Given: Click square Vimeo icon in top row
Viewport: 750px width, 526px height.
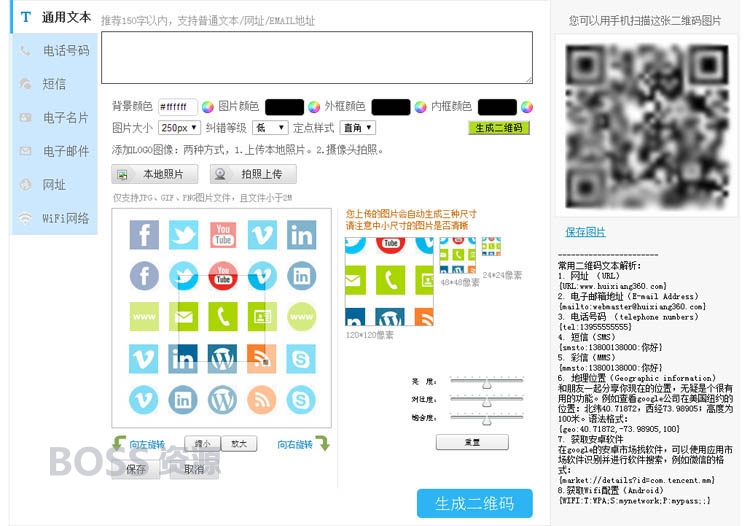Looking at the screenshot, I should pos(262,235).
